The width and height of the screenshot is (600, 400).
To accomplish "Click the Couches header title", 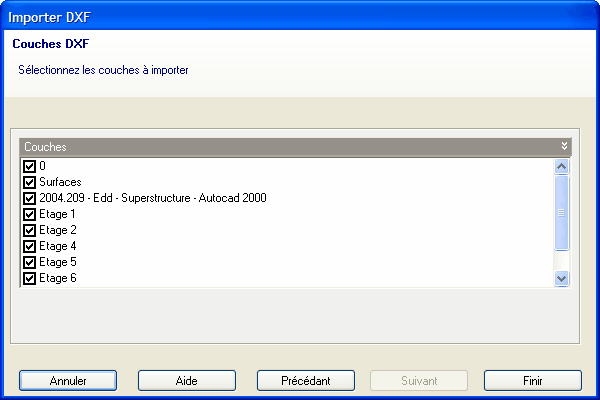I will pyautogui.click(x=45, y=146).
